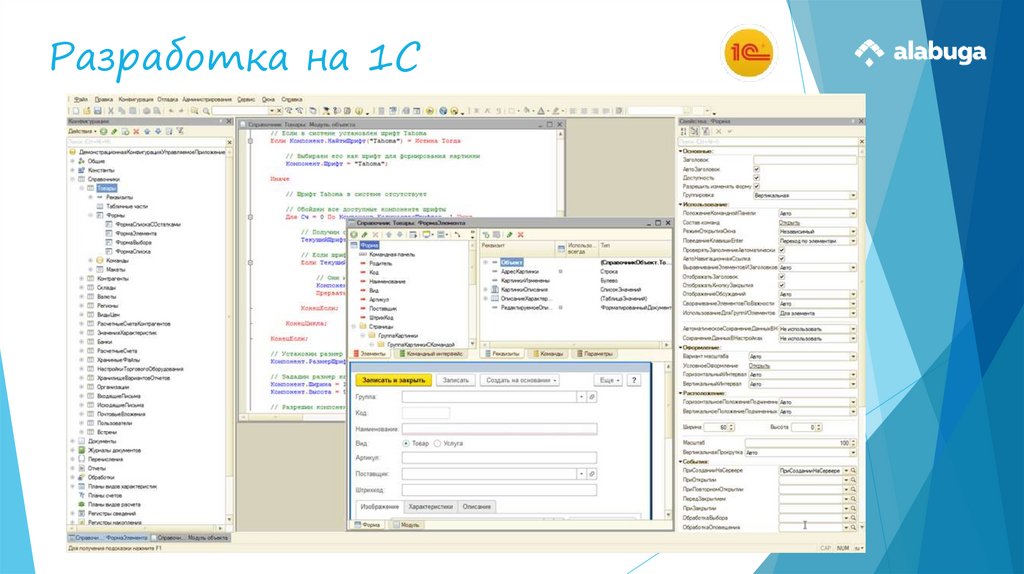Click the Записать и закрыть button
1024x574 pixels.
click(393, 380)
